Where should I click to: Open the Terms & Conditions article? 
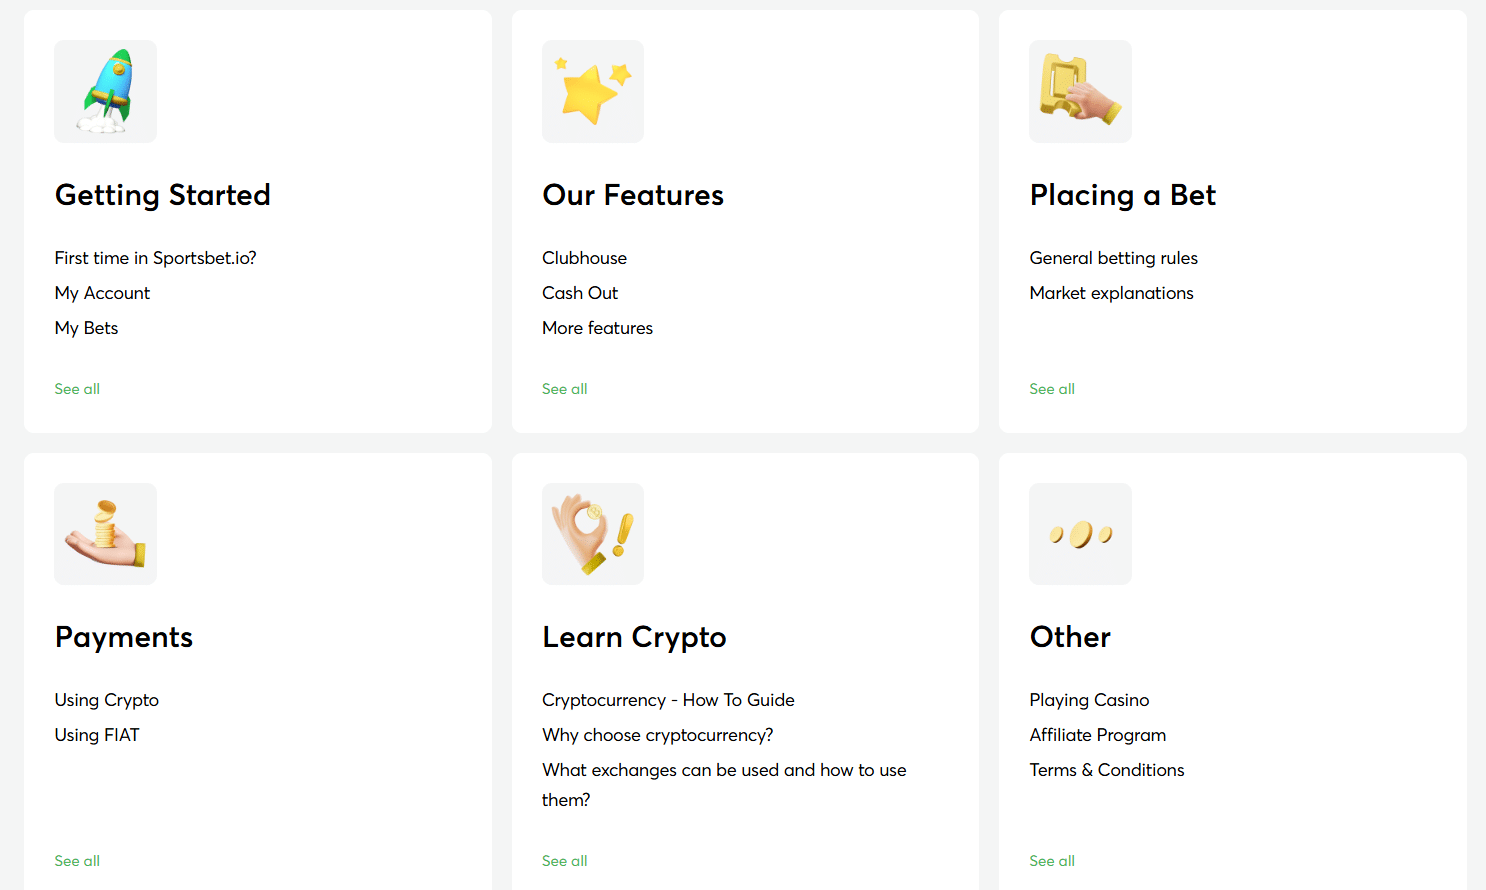pos(1107,770)
